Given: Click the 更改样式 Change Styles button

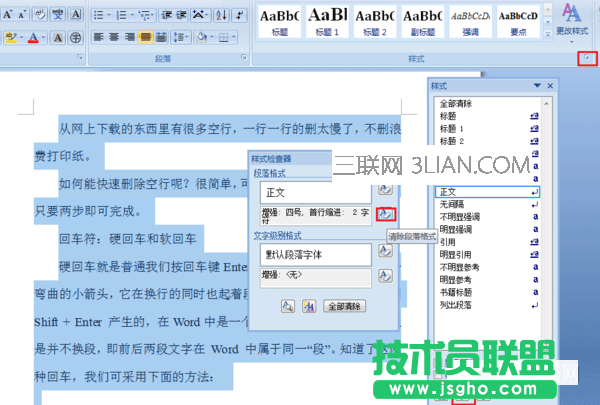Looking at the screenshot, I should (572, 23).
